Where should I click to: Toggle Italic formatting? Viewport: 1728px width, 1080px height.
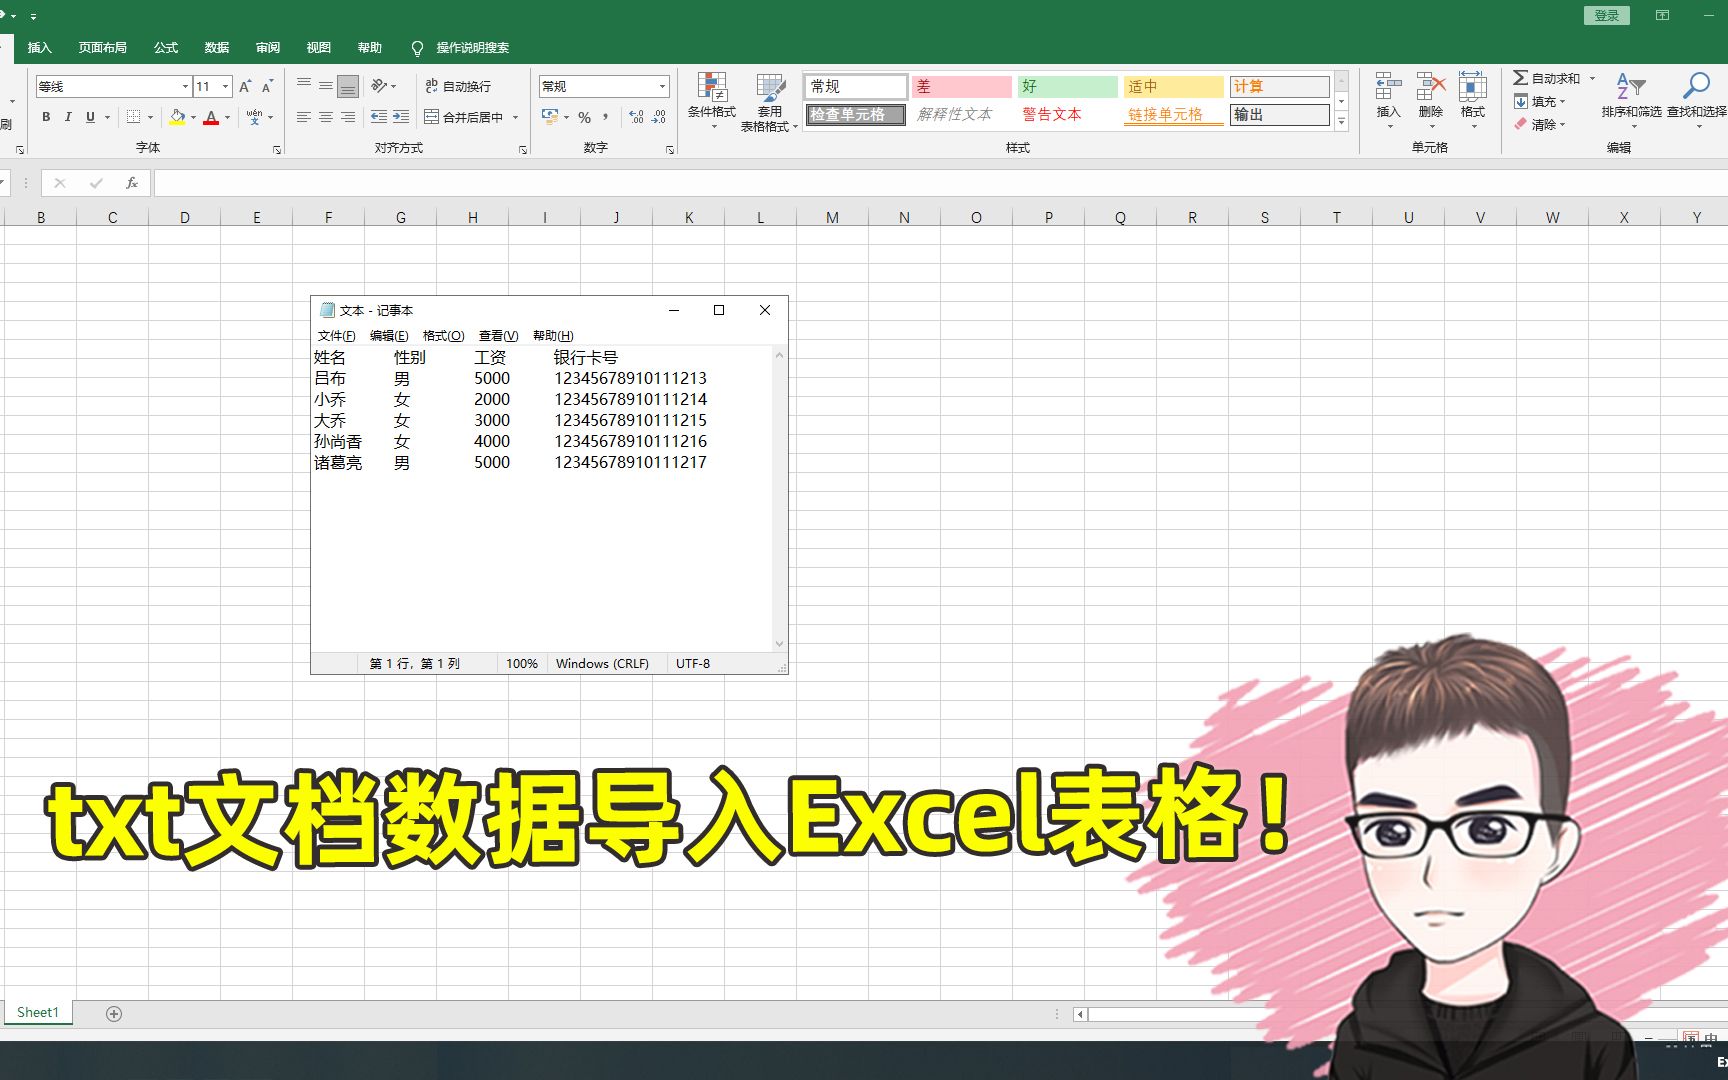coord(68,117)
